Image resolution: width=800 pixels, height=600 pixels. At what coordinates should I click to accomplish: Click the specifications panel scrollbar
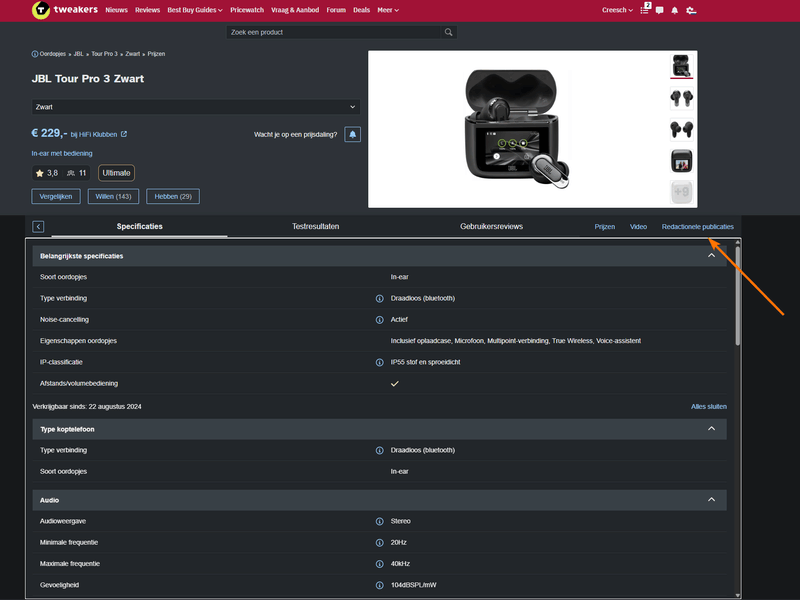(x=738, y=296)
